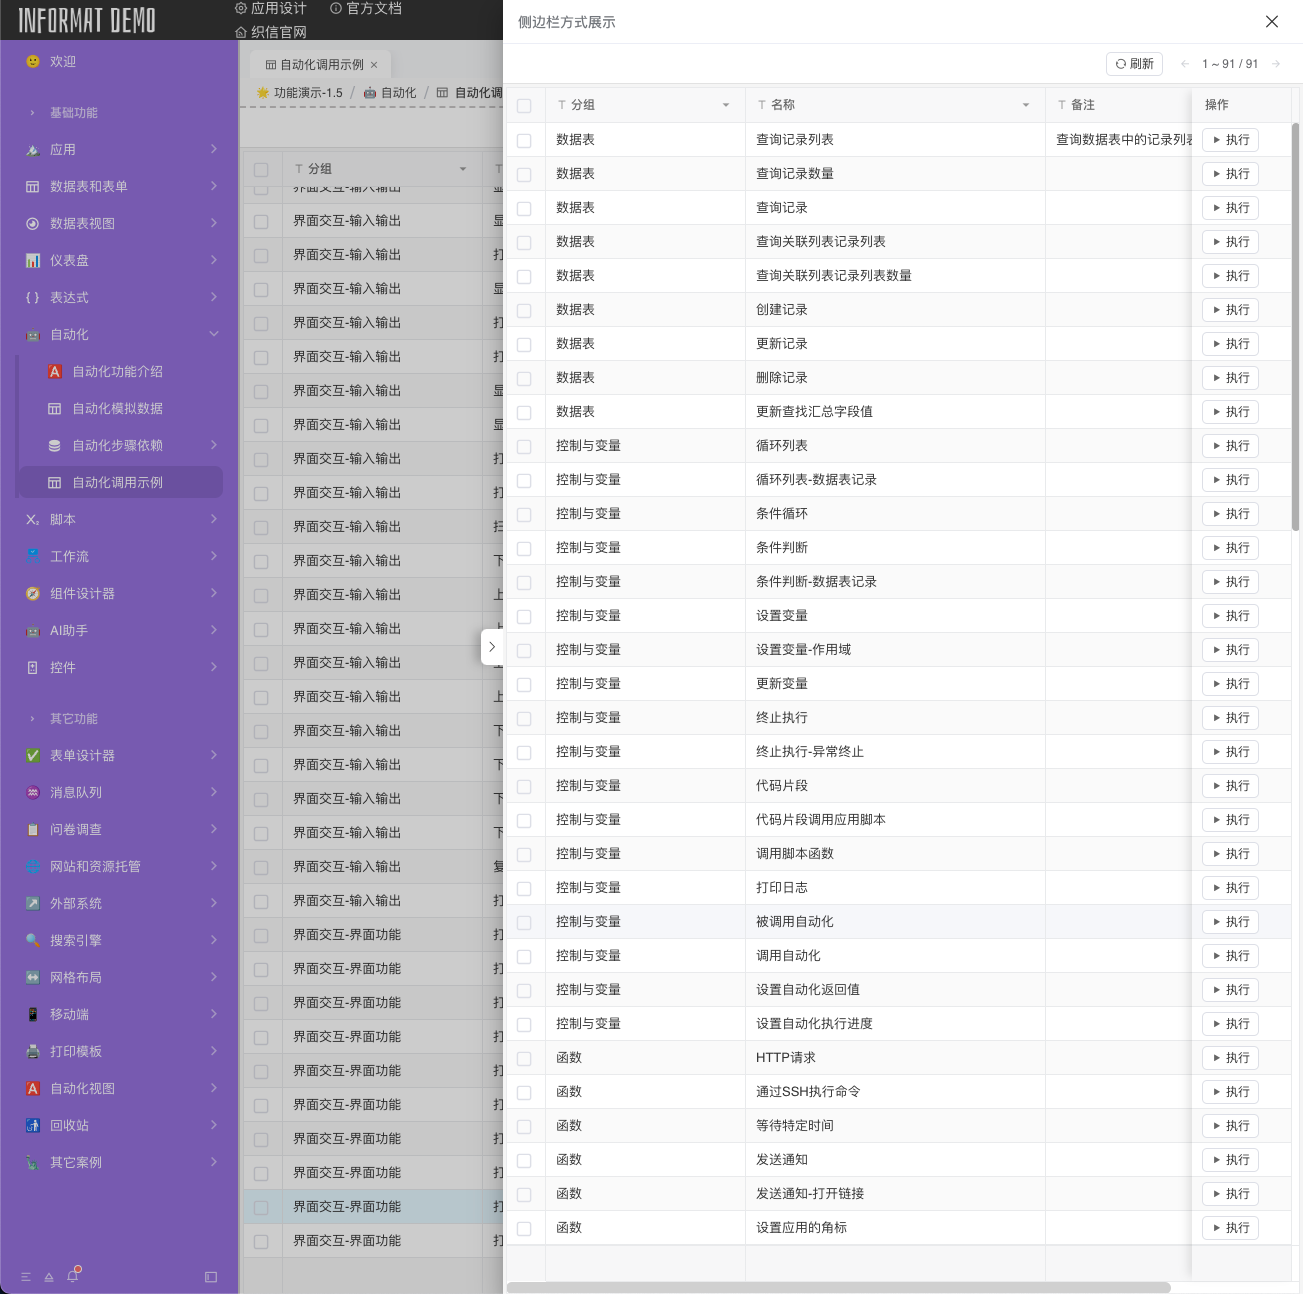Viewport: 1303px width, 1294px height.
Task: Select 自动化功能介绍 menu item
Action: pyautogui.click(x=117, y=372)
